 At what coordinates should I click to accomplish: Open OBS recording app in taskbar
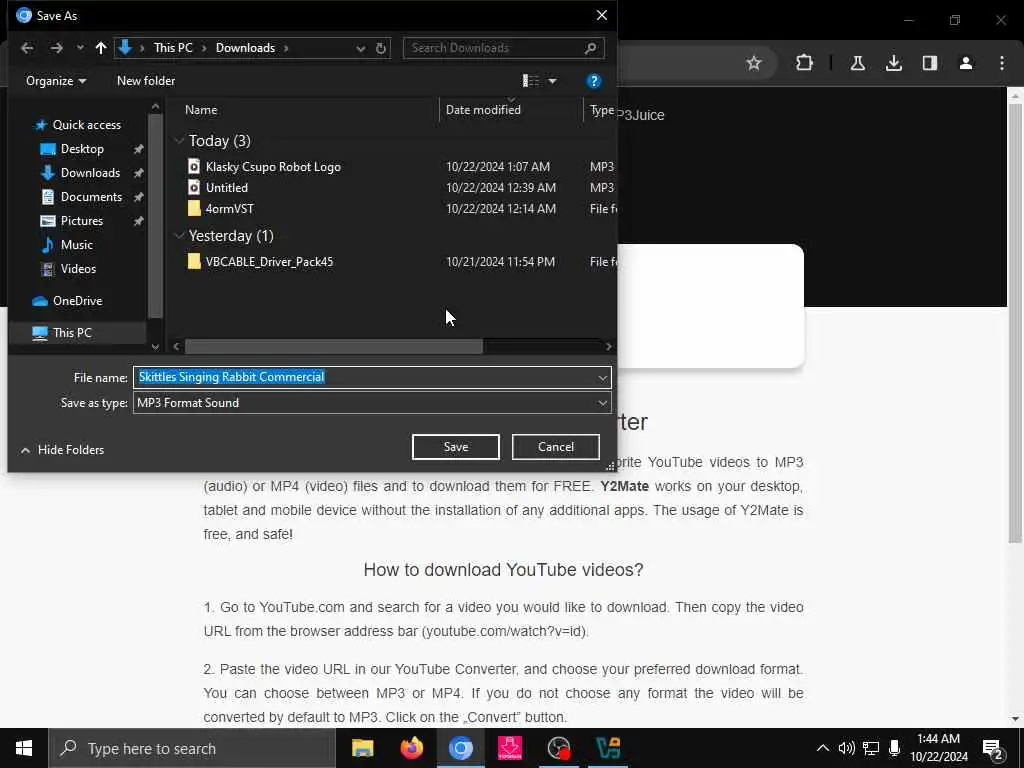559,748
